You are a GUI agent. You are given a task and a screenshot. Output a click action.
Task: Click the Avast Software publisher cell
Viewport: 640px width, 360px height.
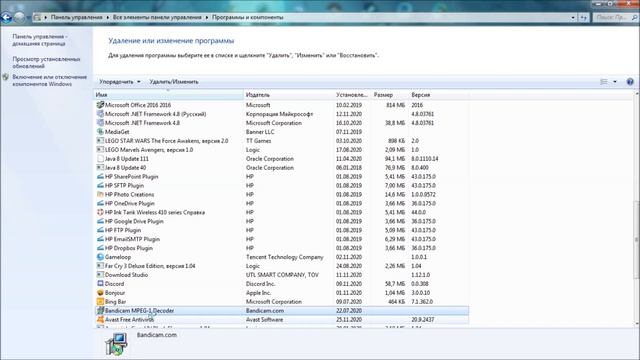264,320
